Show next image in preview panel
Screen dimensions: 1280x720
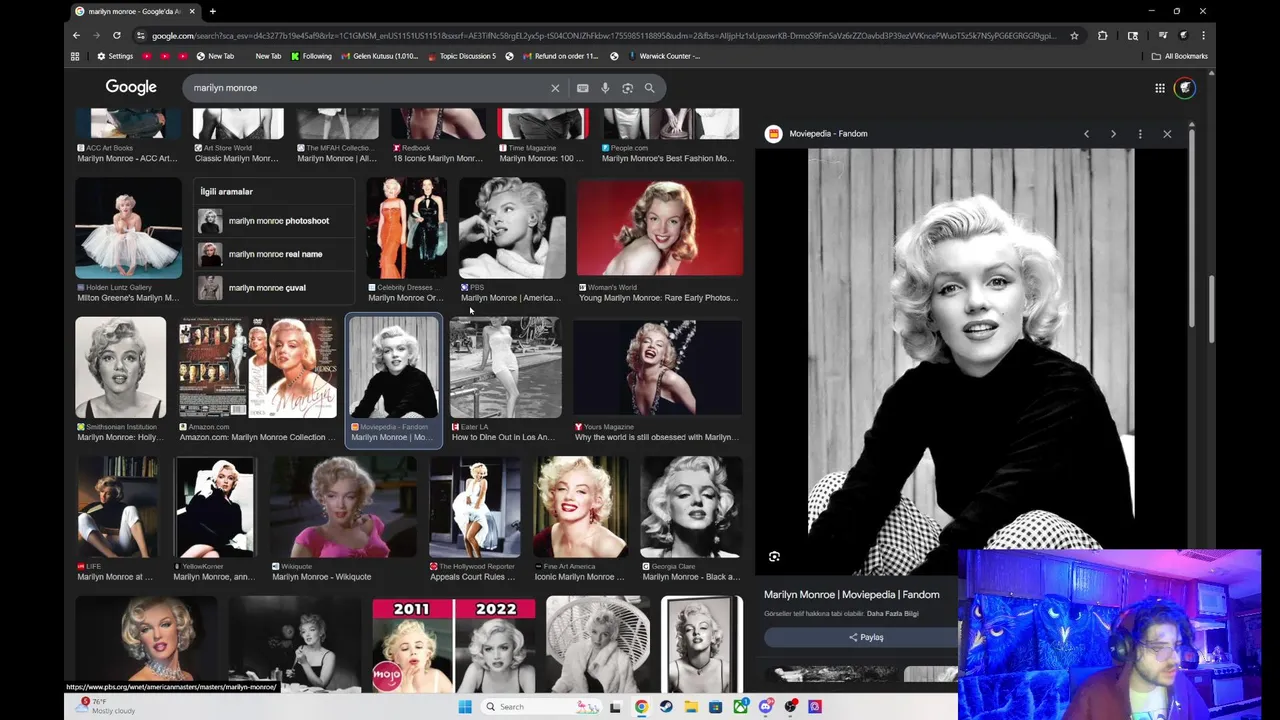tap(1113, 134)
